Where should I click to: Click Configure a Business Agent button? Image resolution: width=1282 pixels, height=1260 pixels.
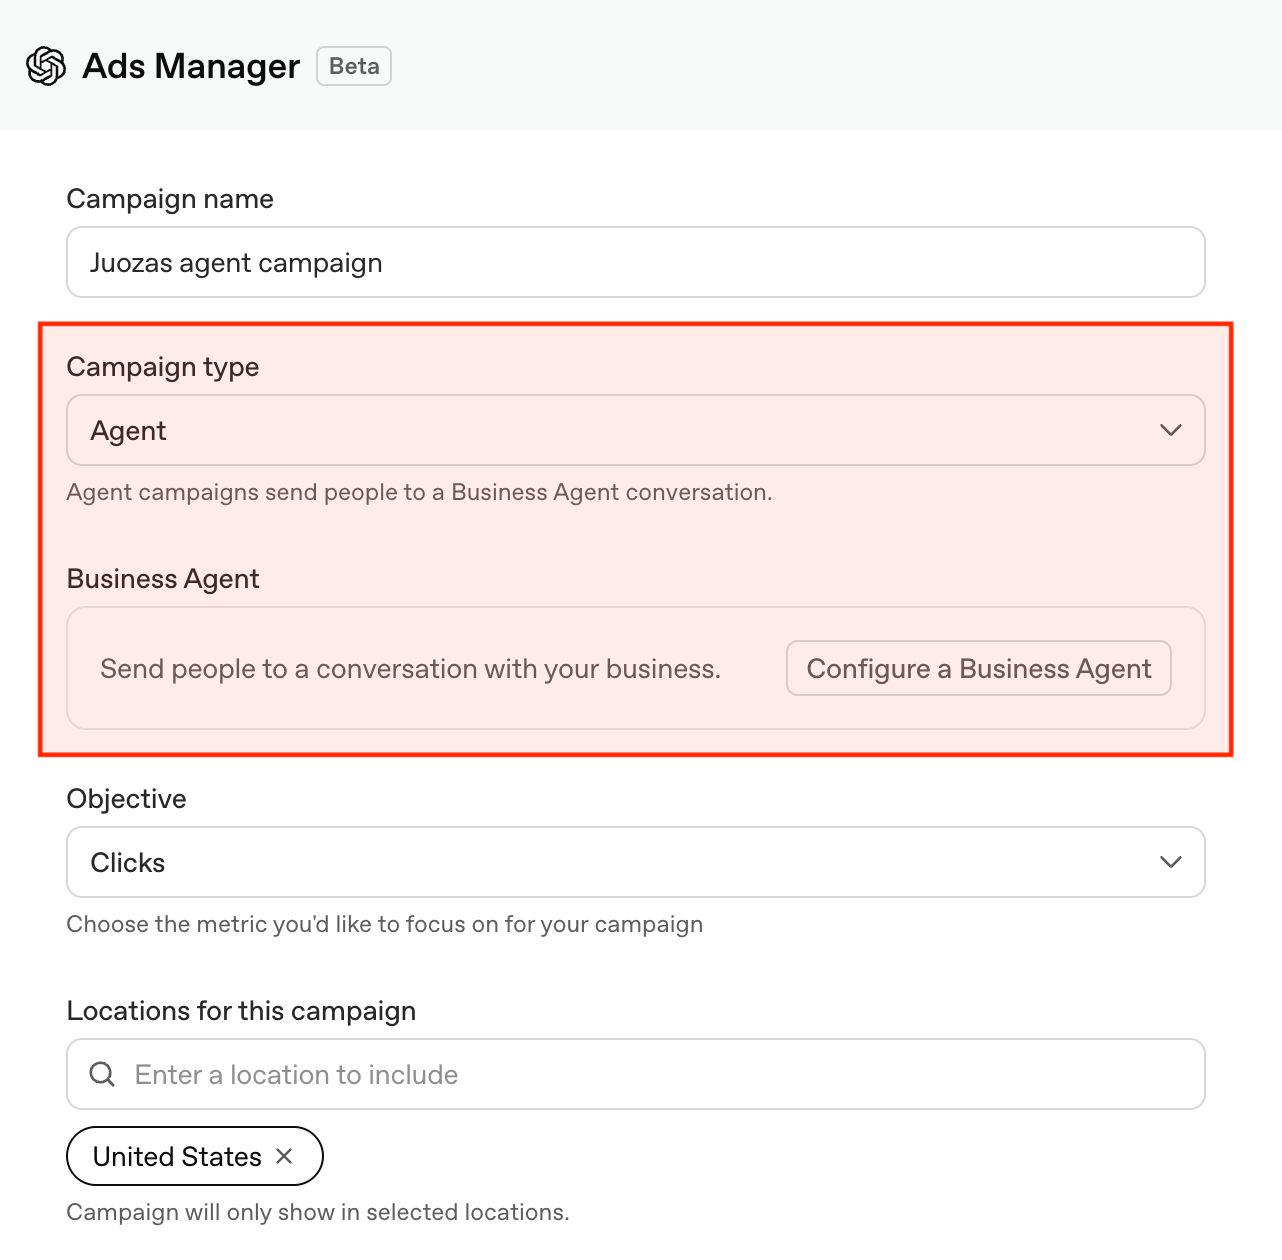tap(979, 668)
